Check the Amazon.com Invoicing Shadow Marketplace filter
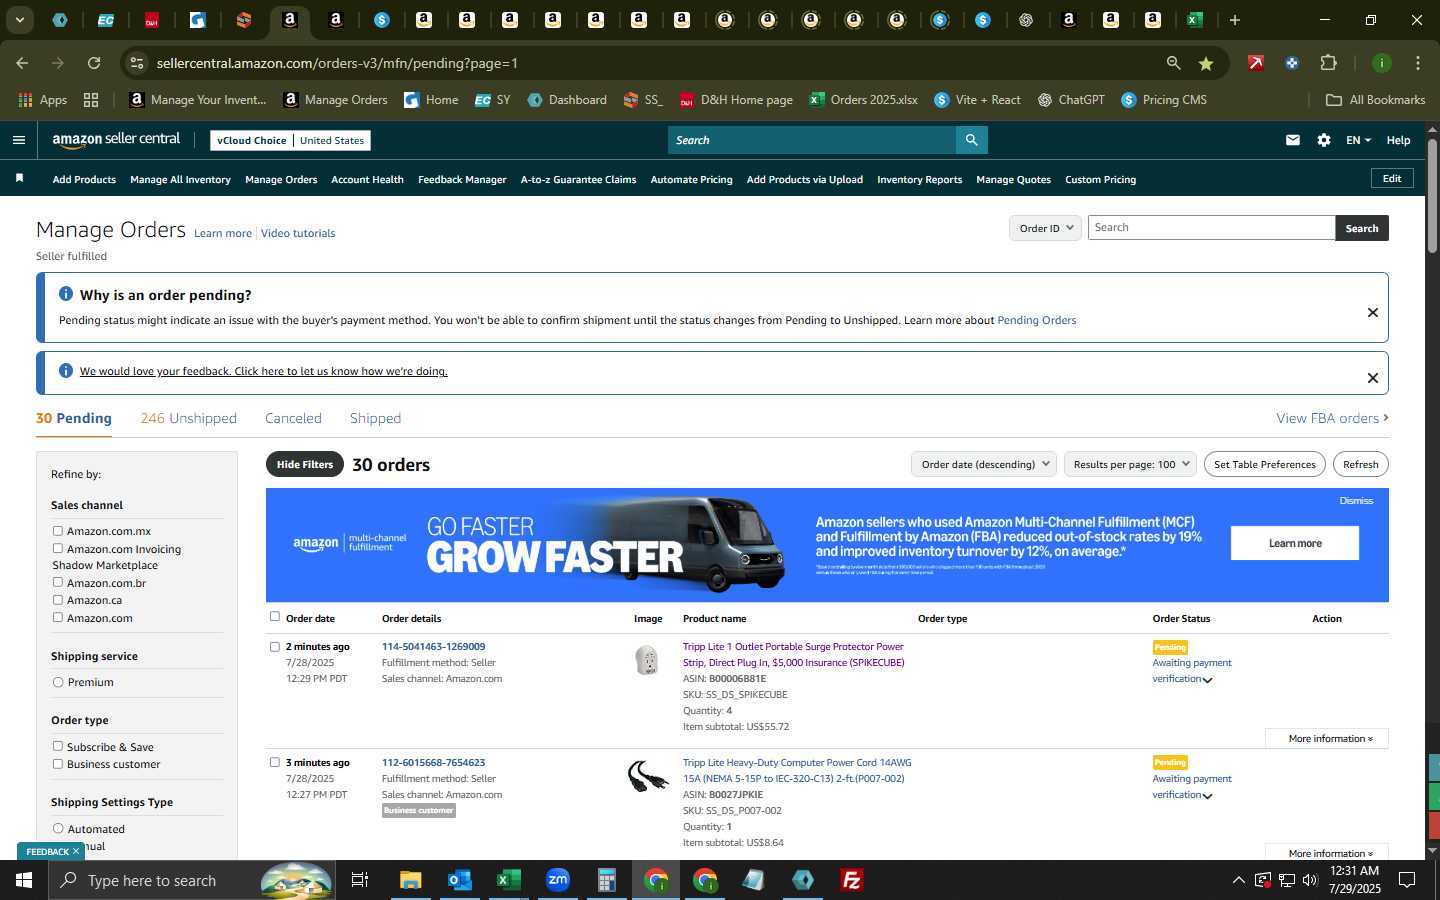Screen dimensions: 1440x900 click(58, 548)
